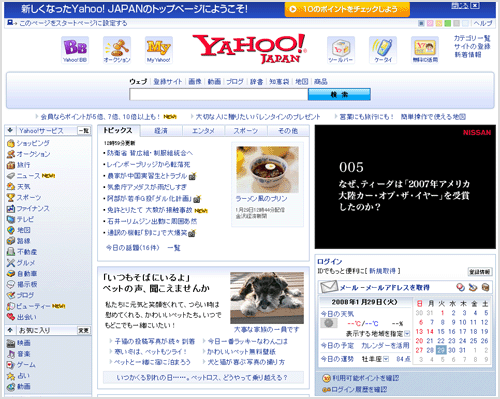
Task: Switch to the トピックス tab
Action: pos(118,130)
